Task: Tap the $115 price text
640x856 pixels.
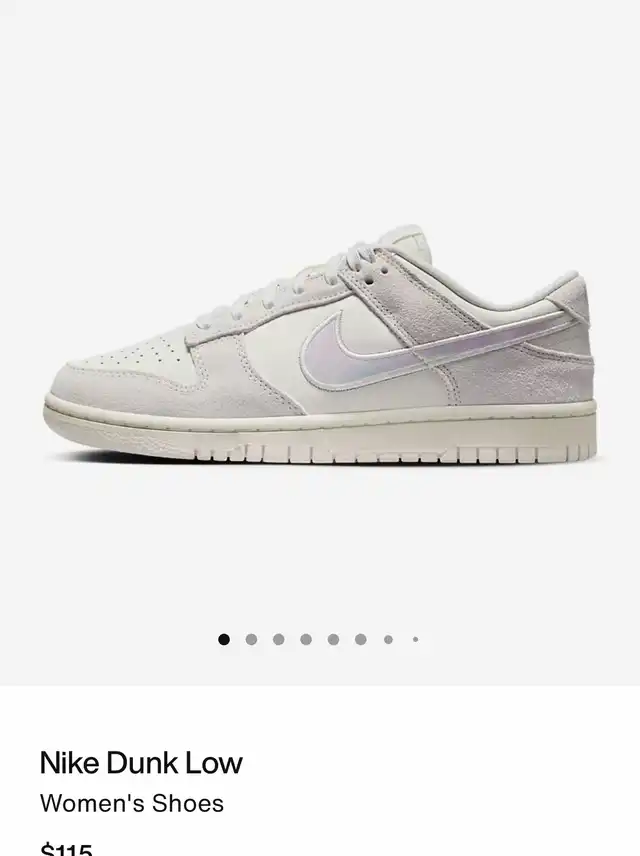Action: (67, 849)
